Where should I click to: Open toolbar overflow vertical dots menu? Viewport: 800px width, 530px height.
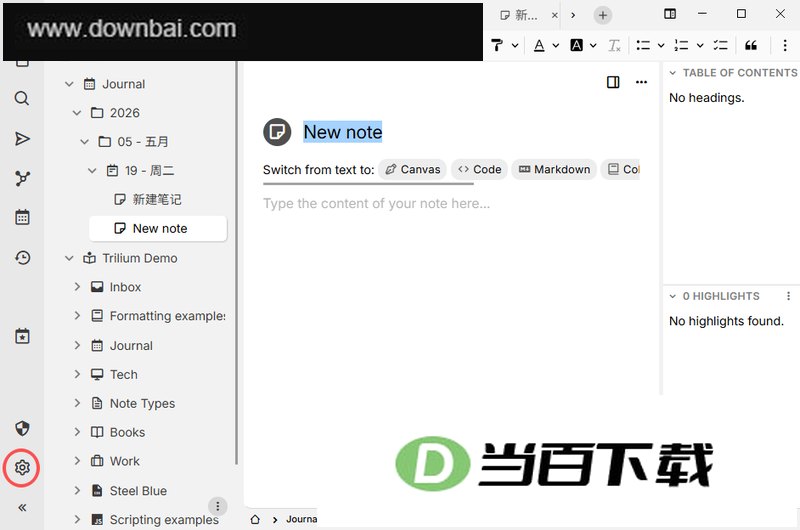pyautogui.click(x=785, y=45)
